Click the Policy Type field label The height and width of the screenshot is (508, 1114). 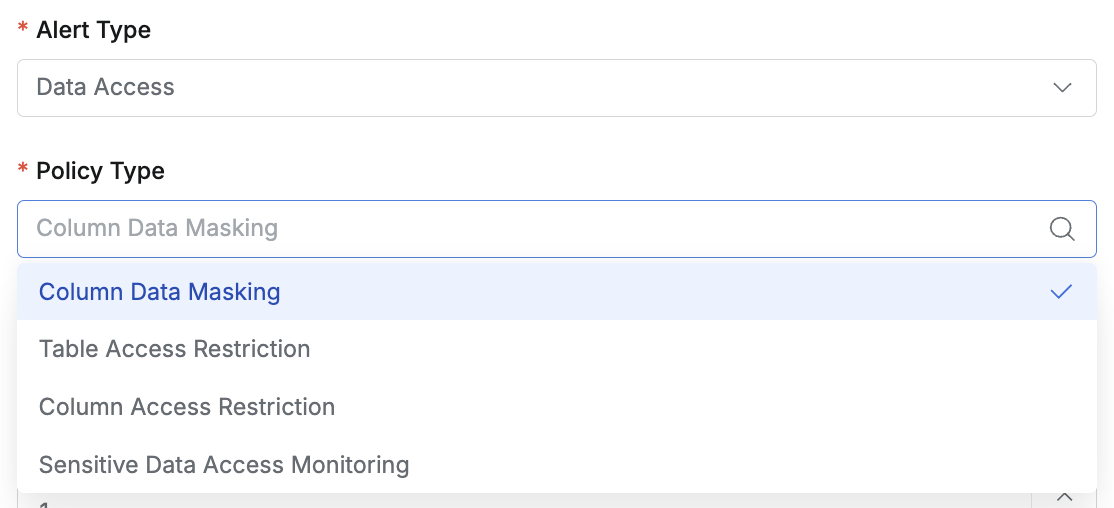[x=100, y=171]
